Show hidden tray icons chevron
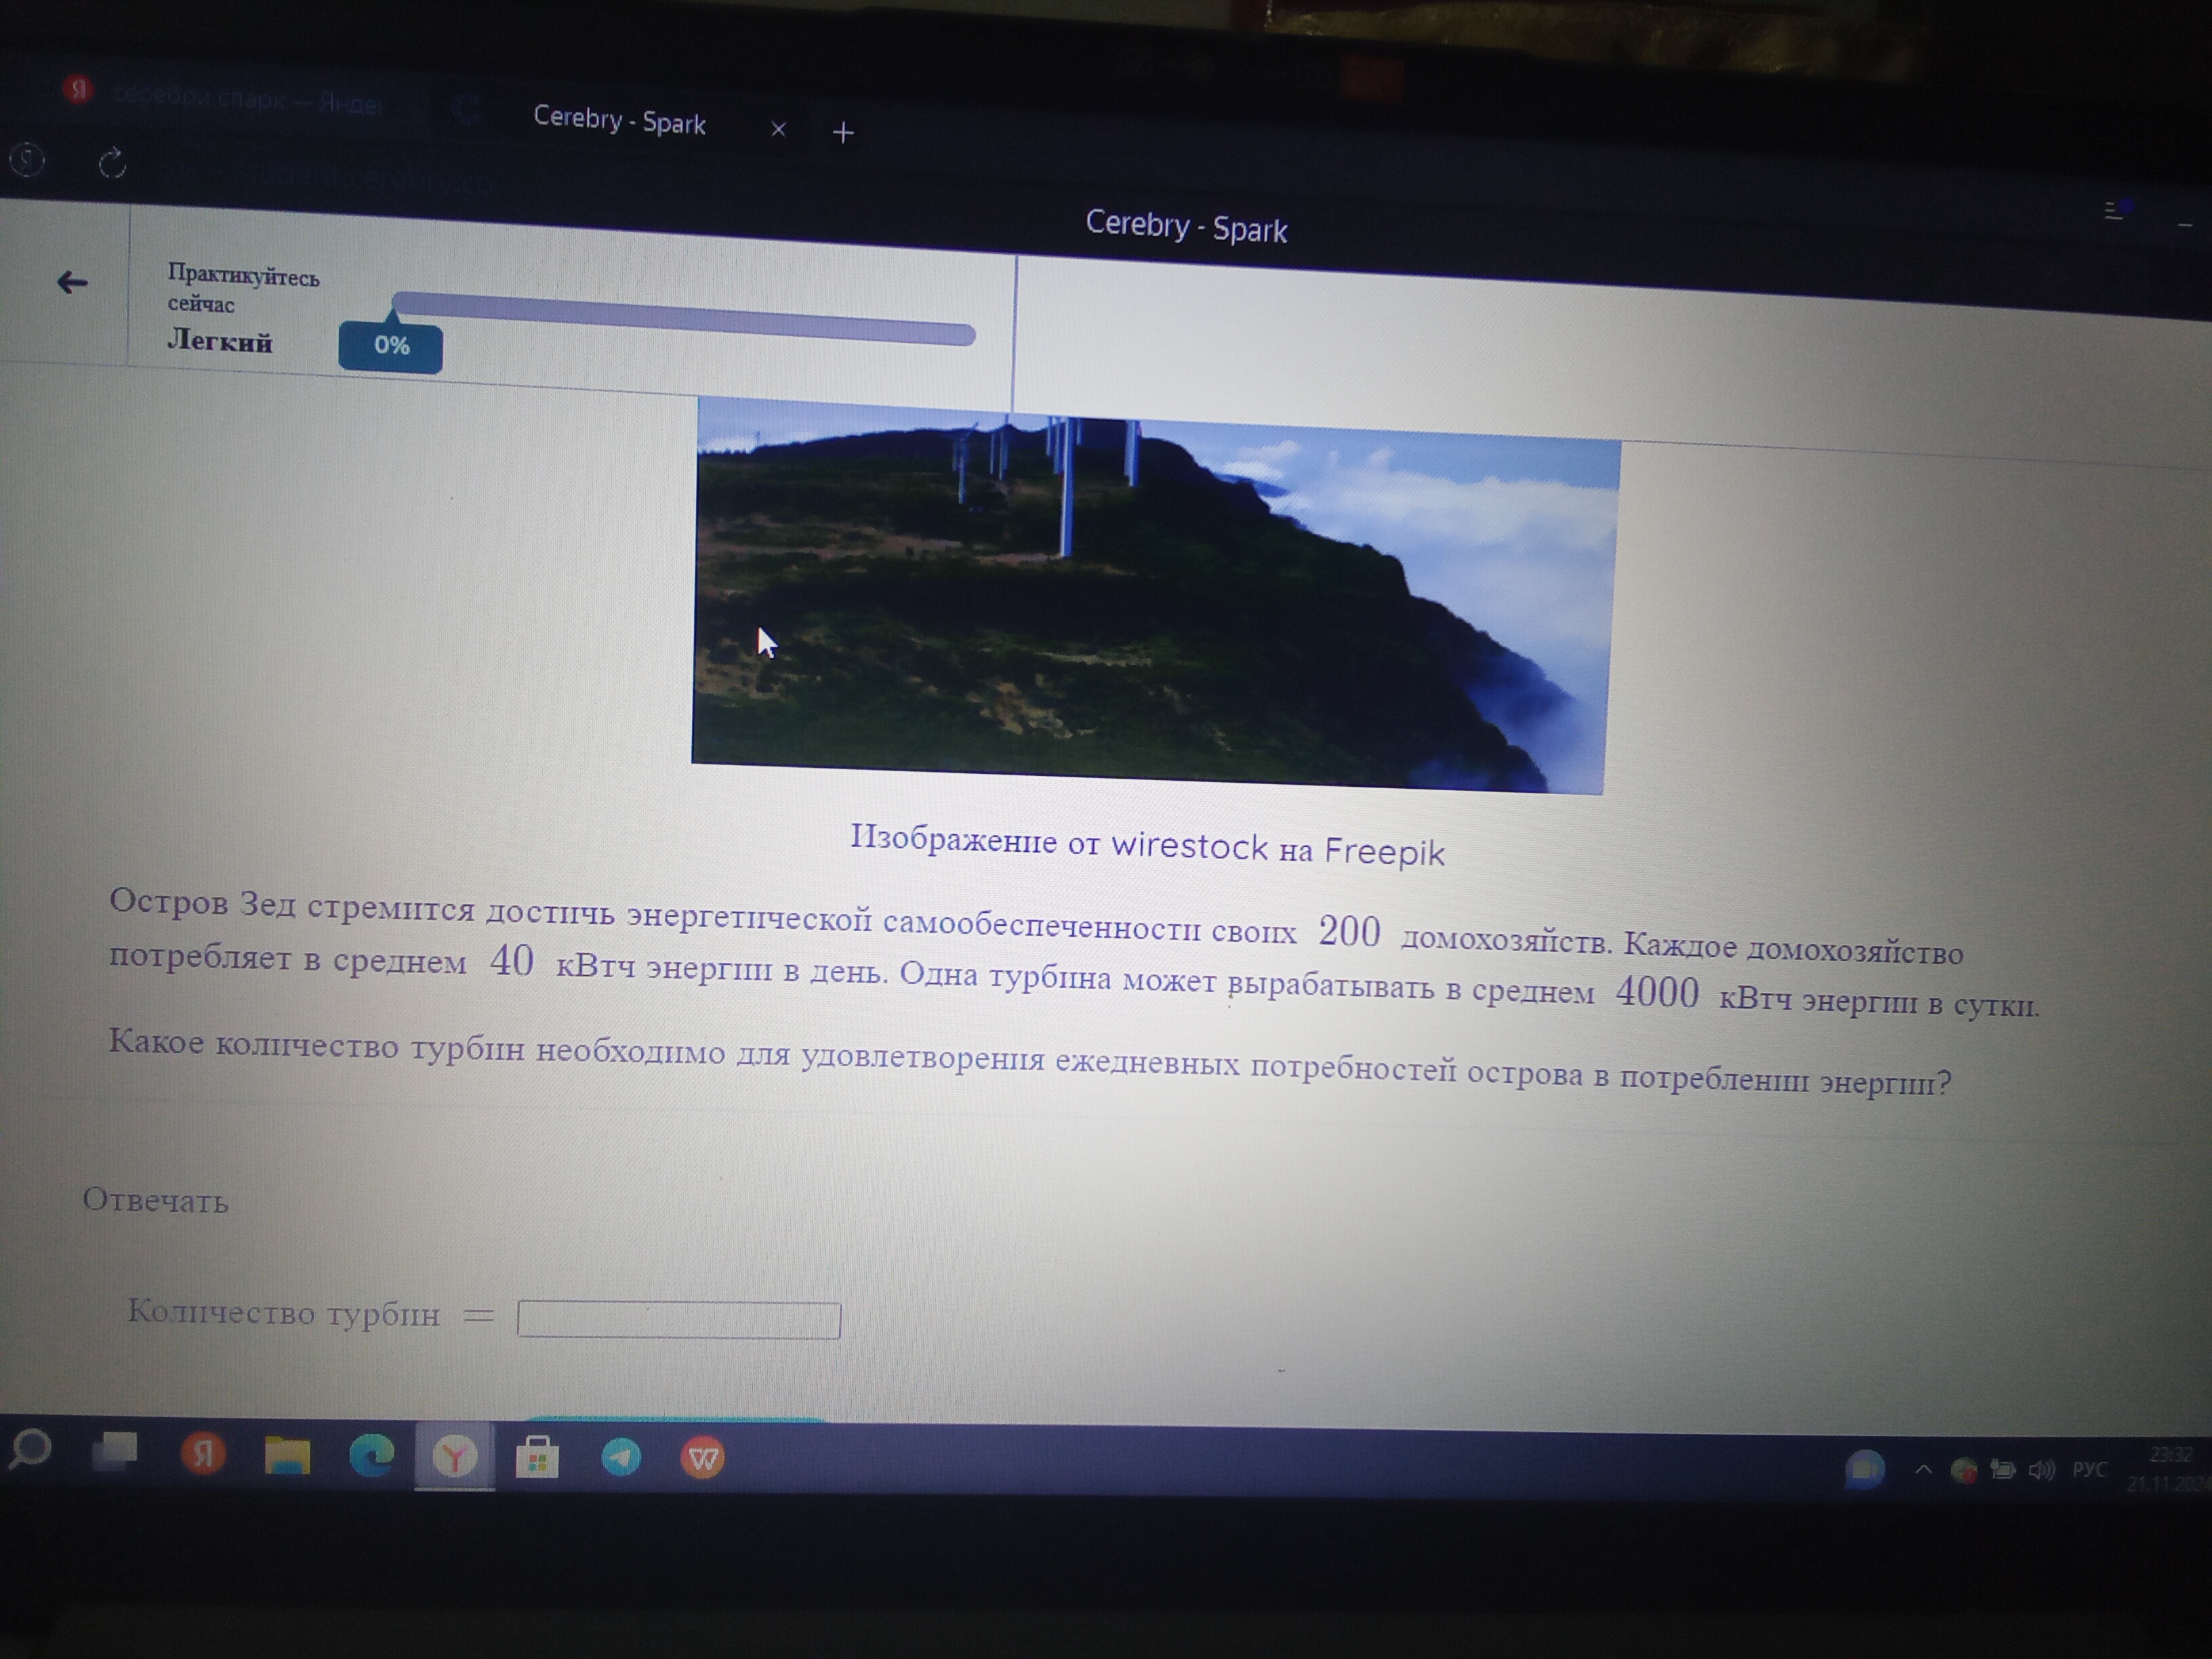Screen dimensions: 2212x1659 [1922, 1469]
